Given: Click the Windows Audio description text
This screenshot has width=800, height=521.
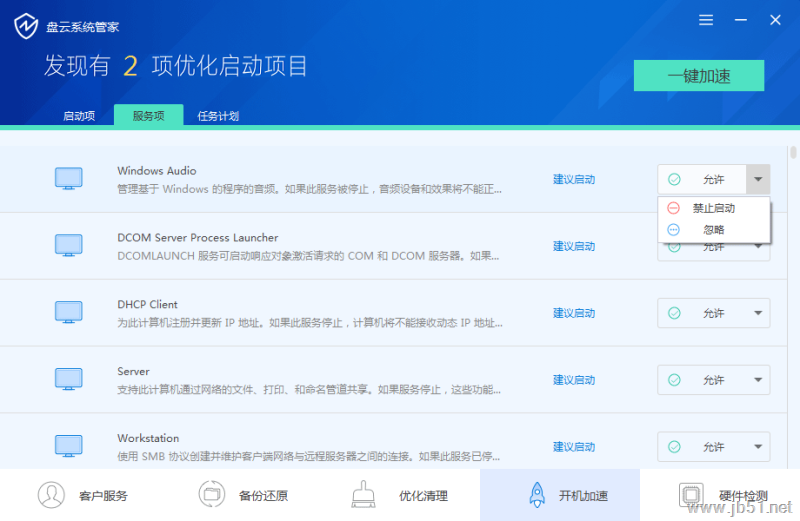Looking at the screenshot, I should click(309, 189).
